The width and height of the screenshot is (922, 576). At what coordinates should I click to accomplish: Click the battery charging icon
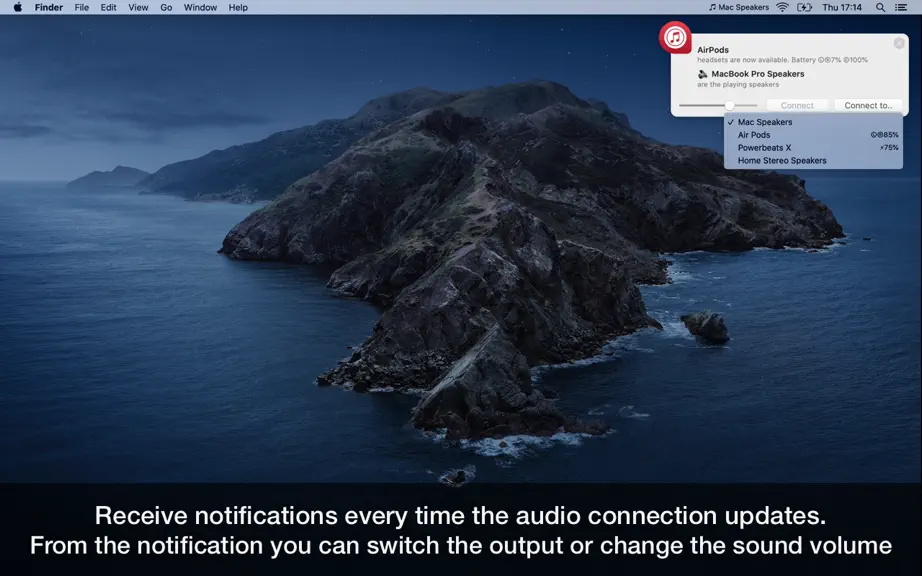pos(804,7)
